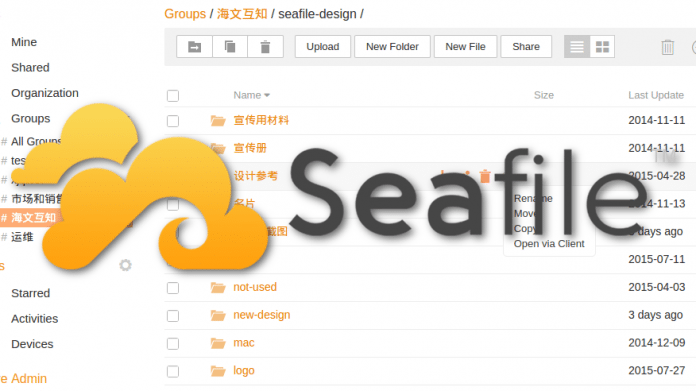
Task: Click the 2014-12-09 date for mac
Action: [657, 343]
